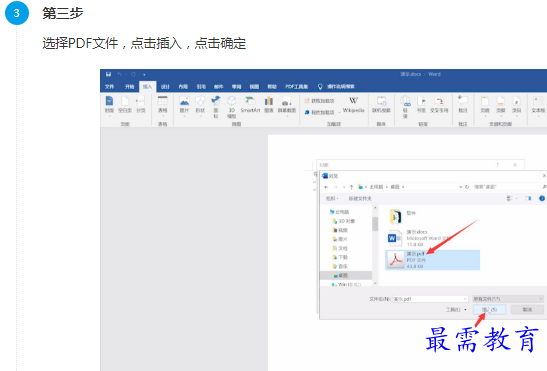Switch to the Mailings (邮件) tab
The width and height of the screenshot is (547, 371).
(x=219, y=87)
